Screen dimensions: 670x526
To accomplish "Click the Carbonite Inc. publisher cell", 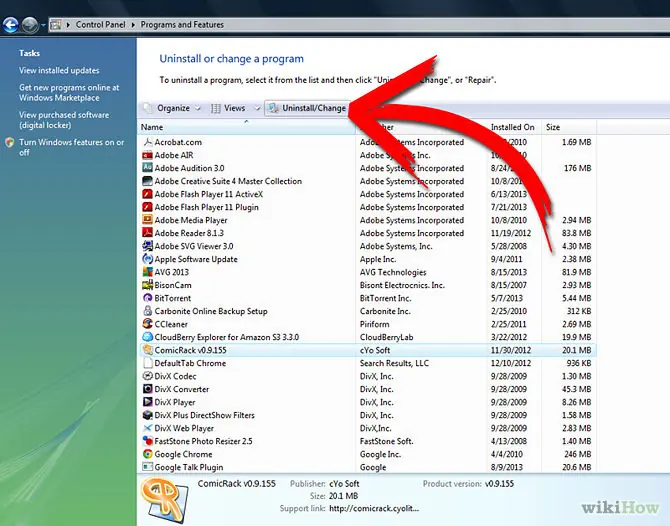I will [385, 311].
